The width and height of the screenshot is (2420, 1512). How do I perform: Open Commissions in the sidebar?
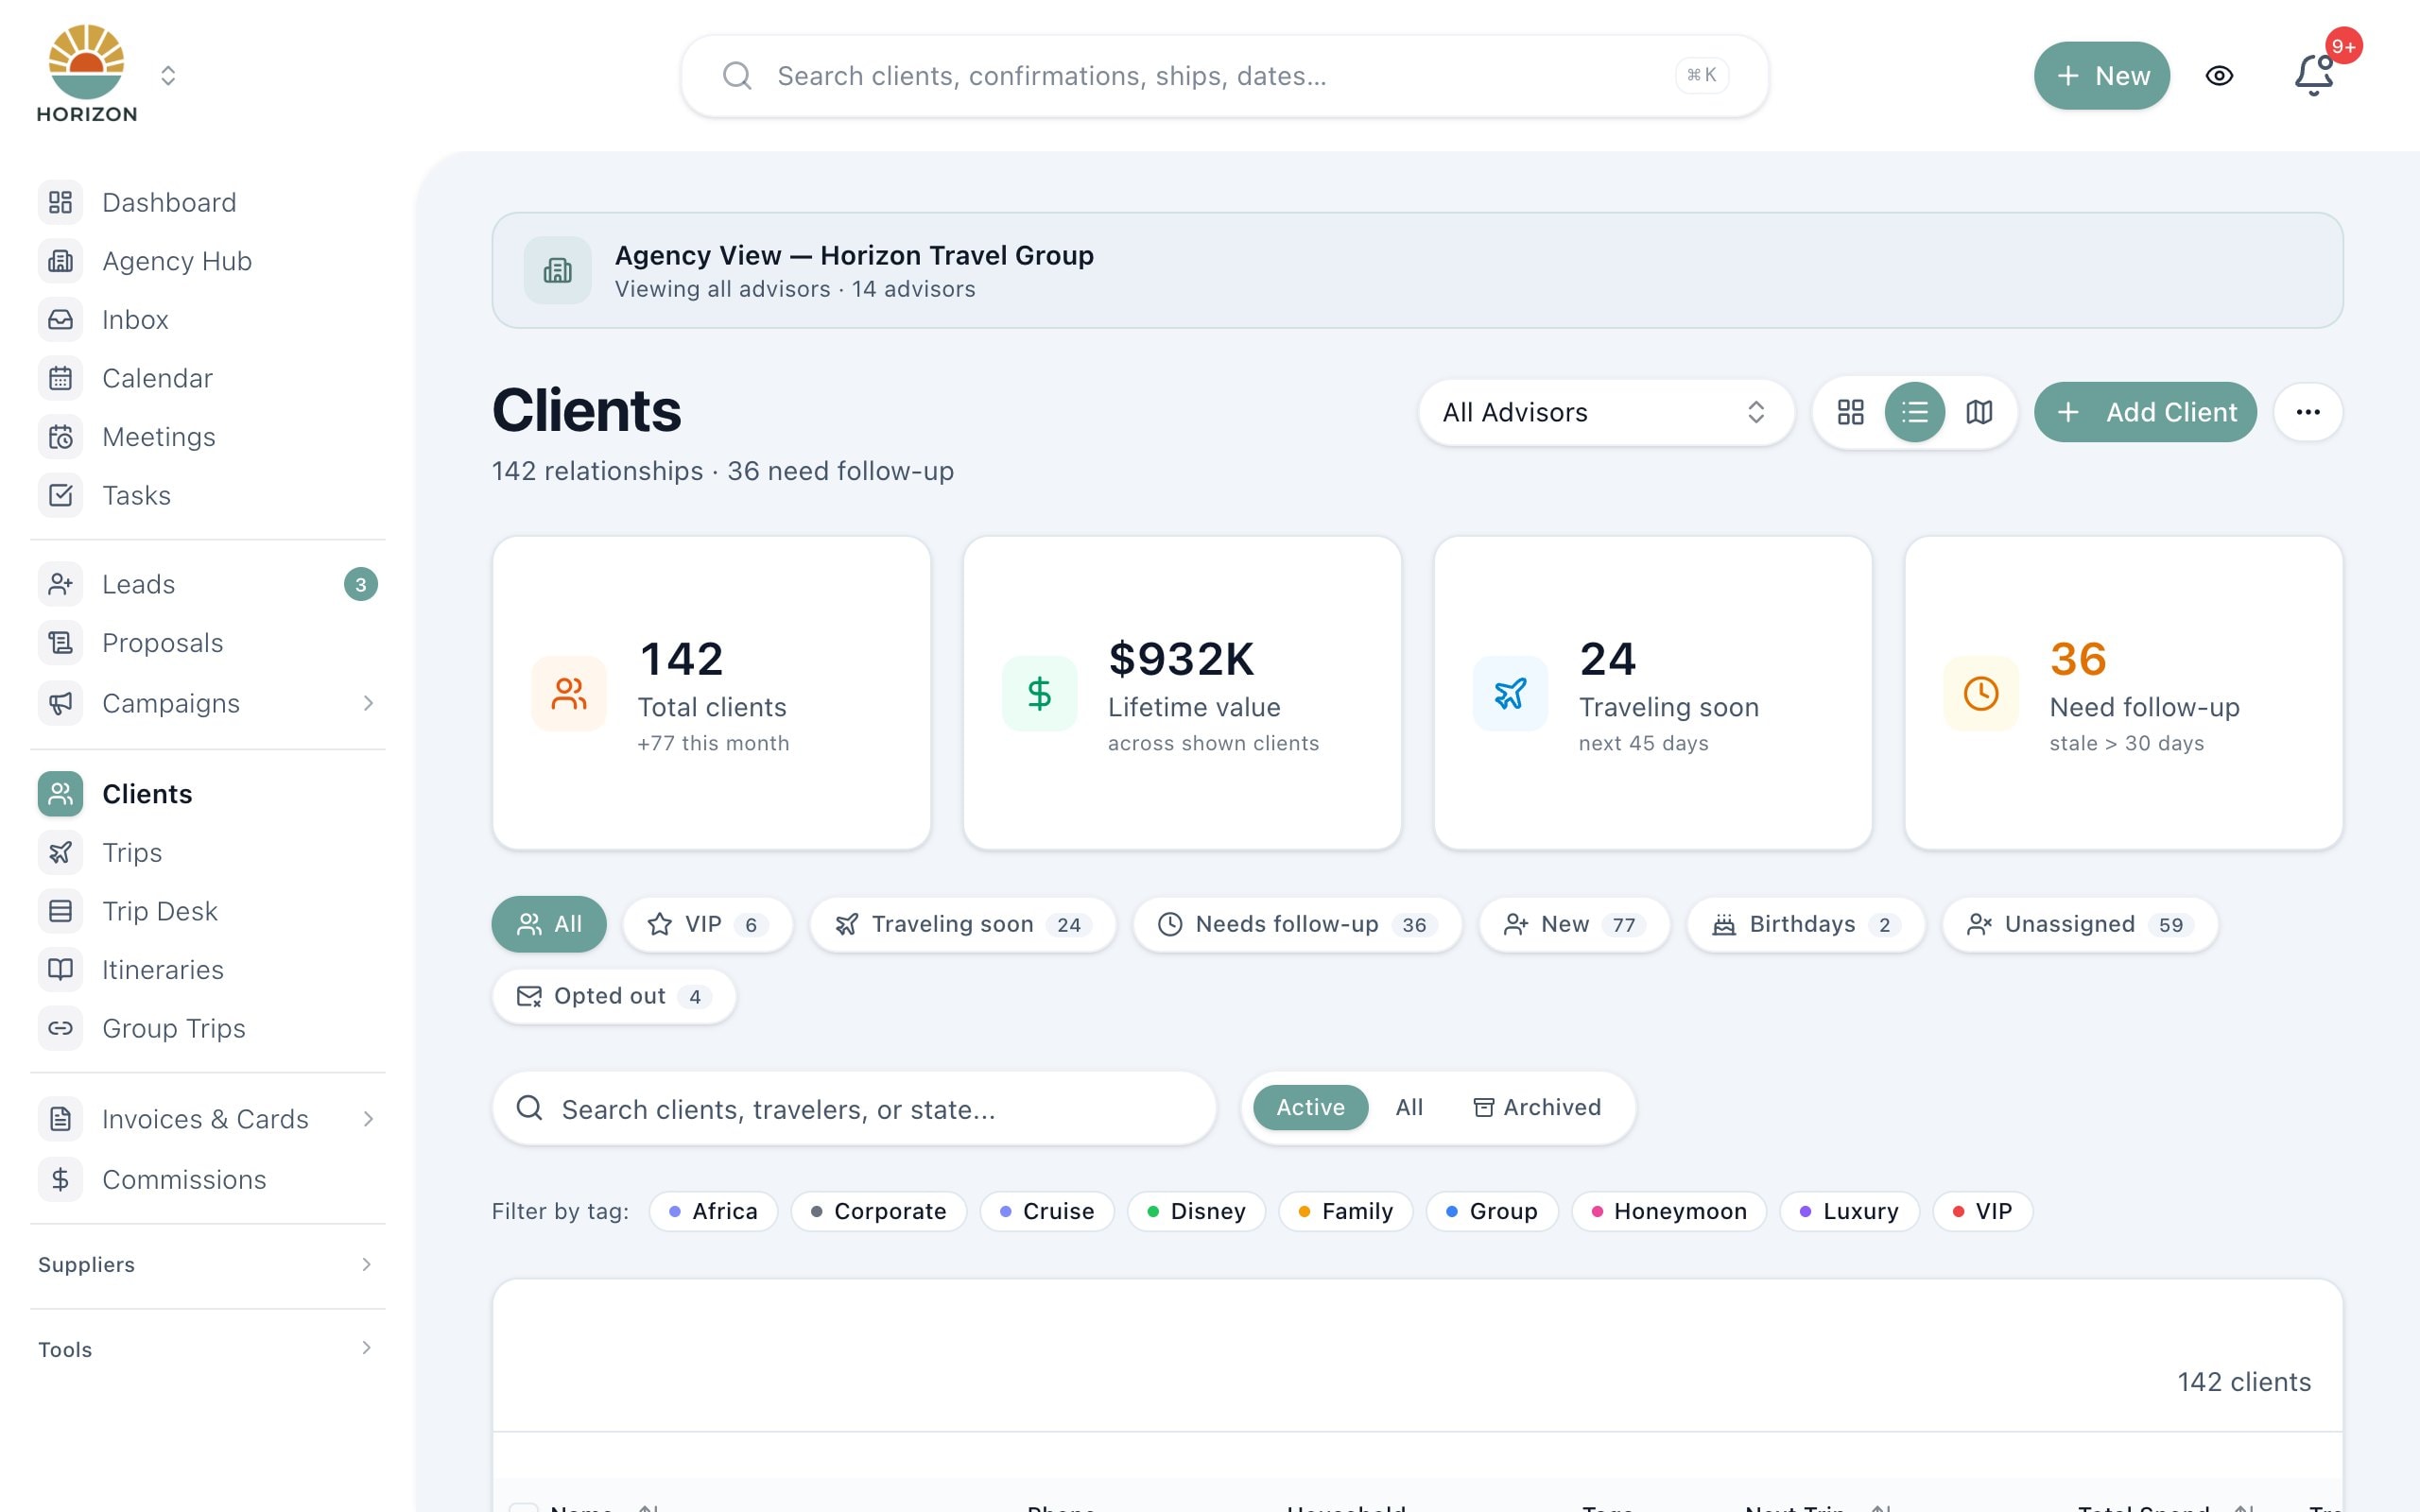pyautogui.click(x=208, y=1179)
